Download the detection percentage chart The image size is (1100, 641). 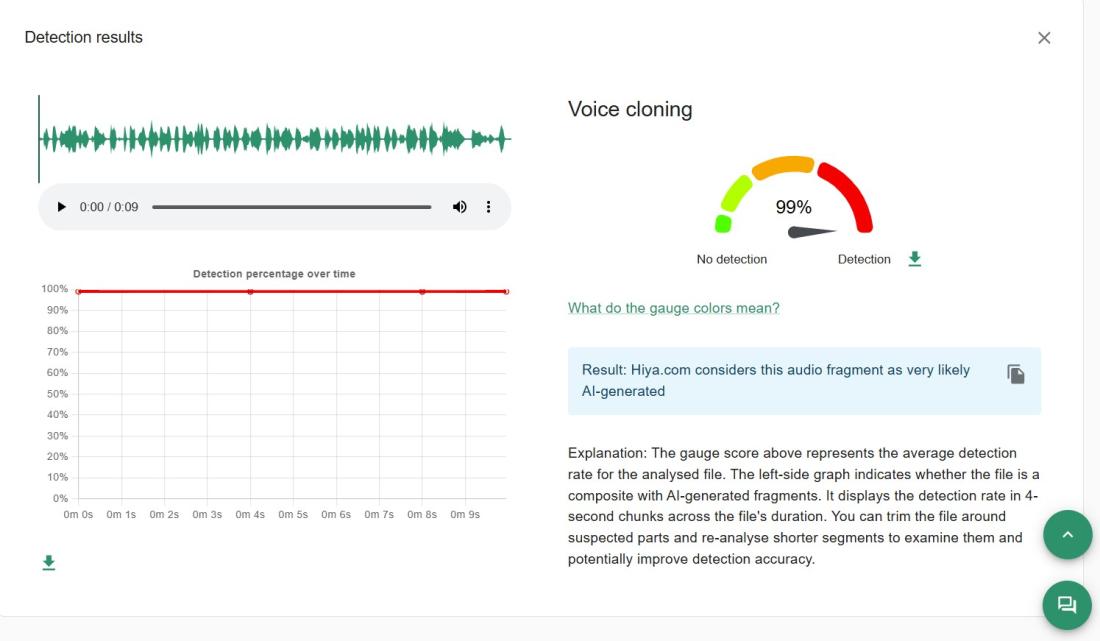pyautogui.click(x=48, y=563)
